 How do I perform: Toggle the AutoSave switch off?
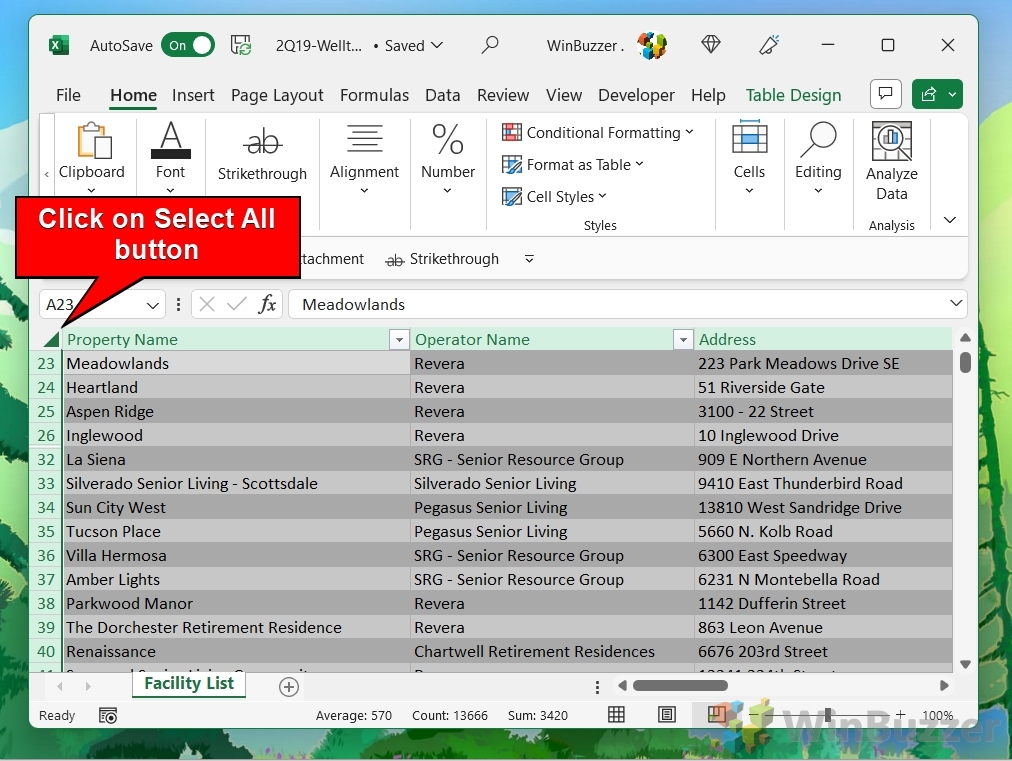[188, 45]
